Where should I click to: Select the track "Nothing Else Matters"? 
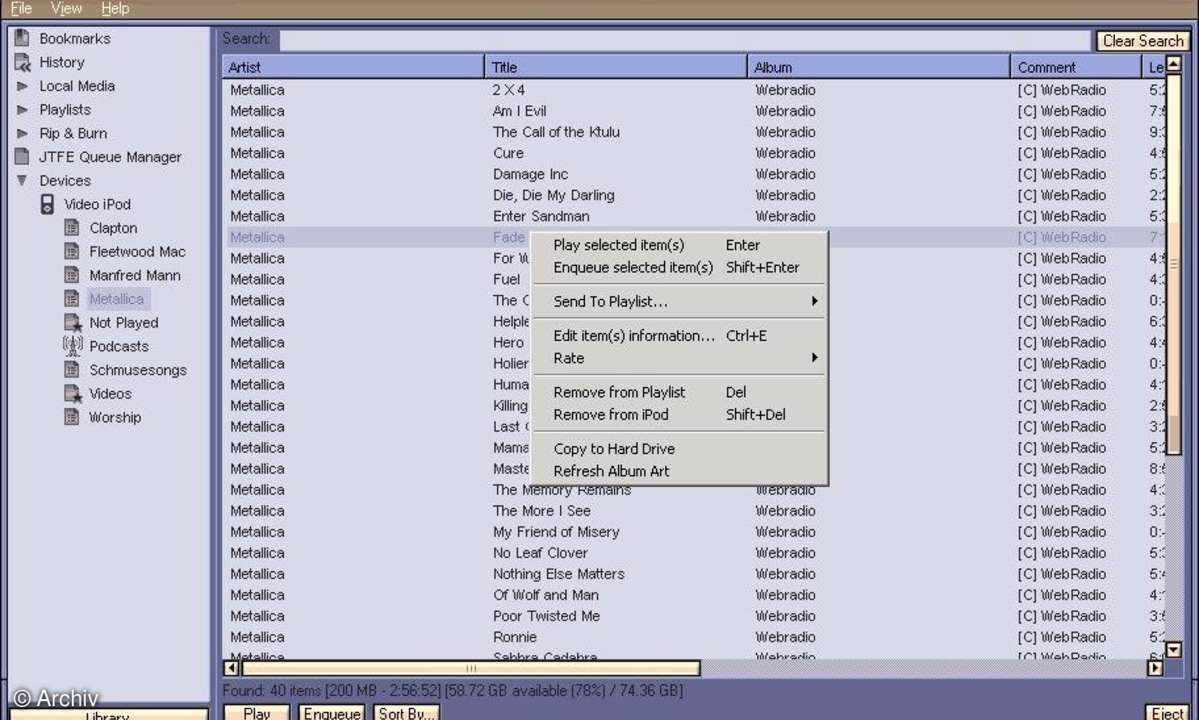[558, 574]
